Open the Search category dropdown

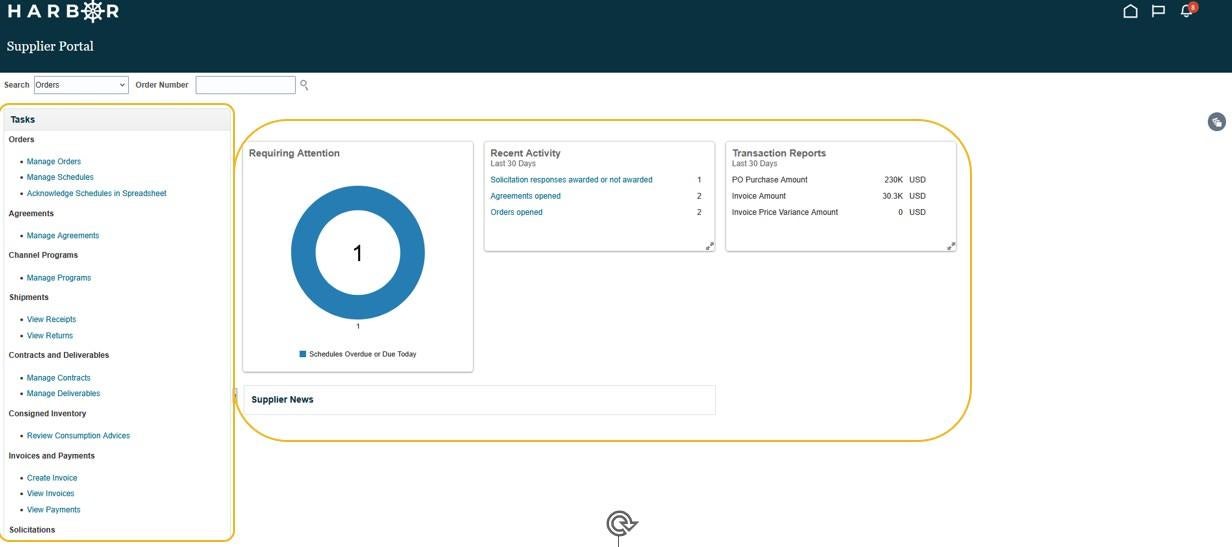coord(81,85)
